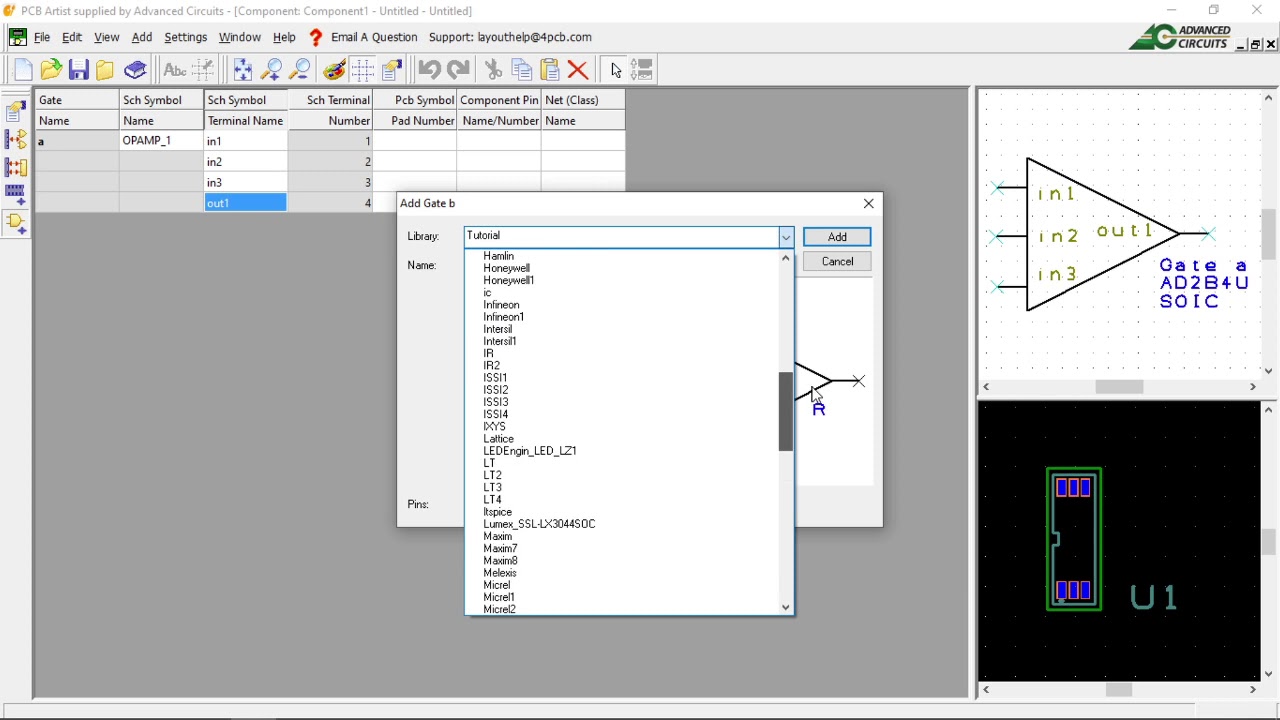Click the sidebar Add Gate icon

pos(16,223)
